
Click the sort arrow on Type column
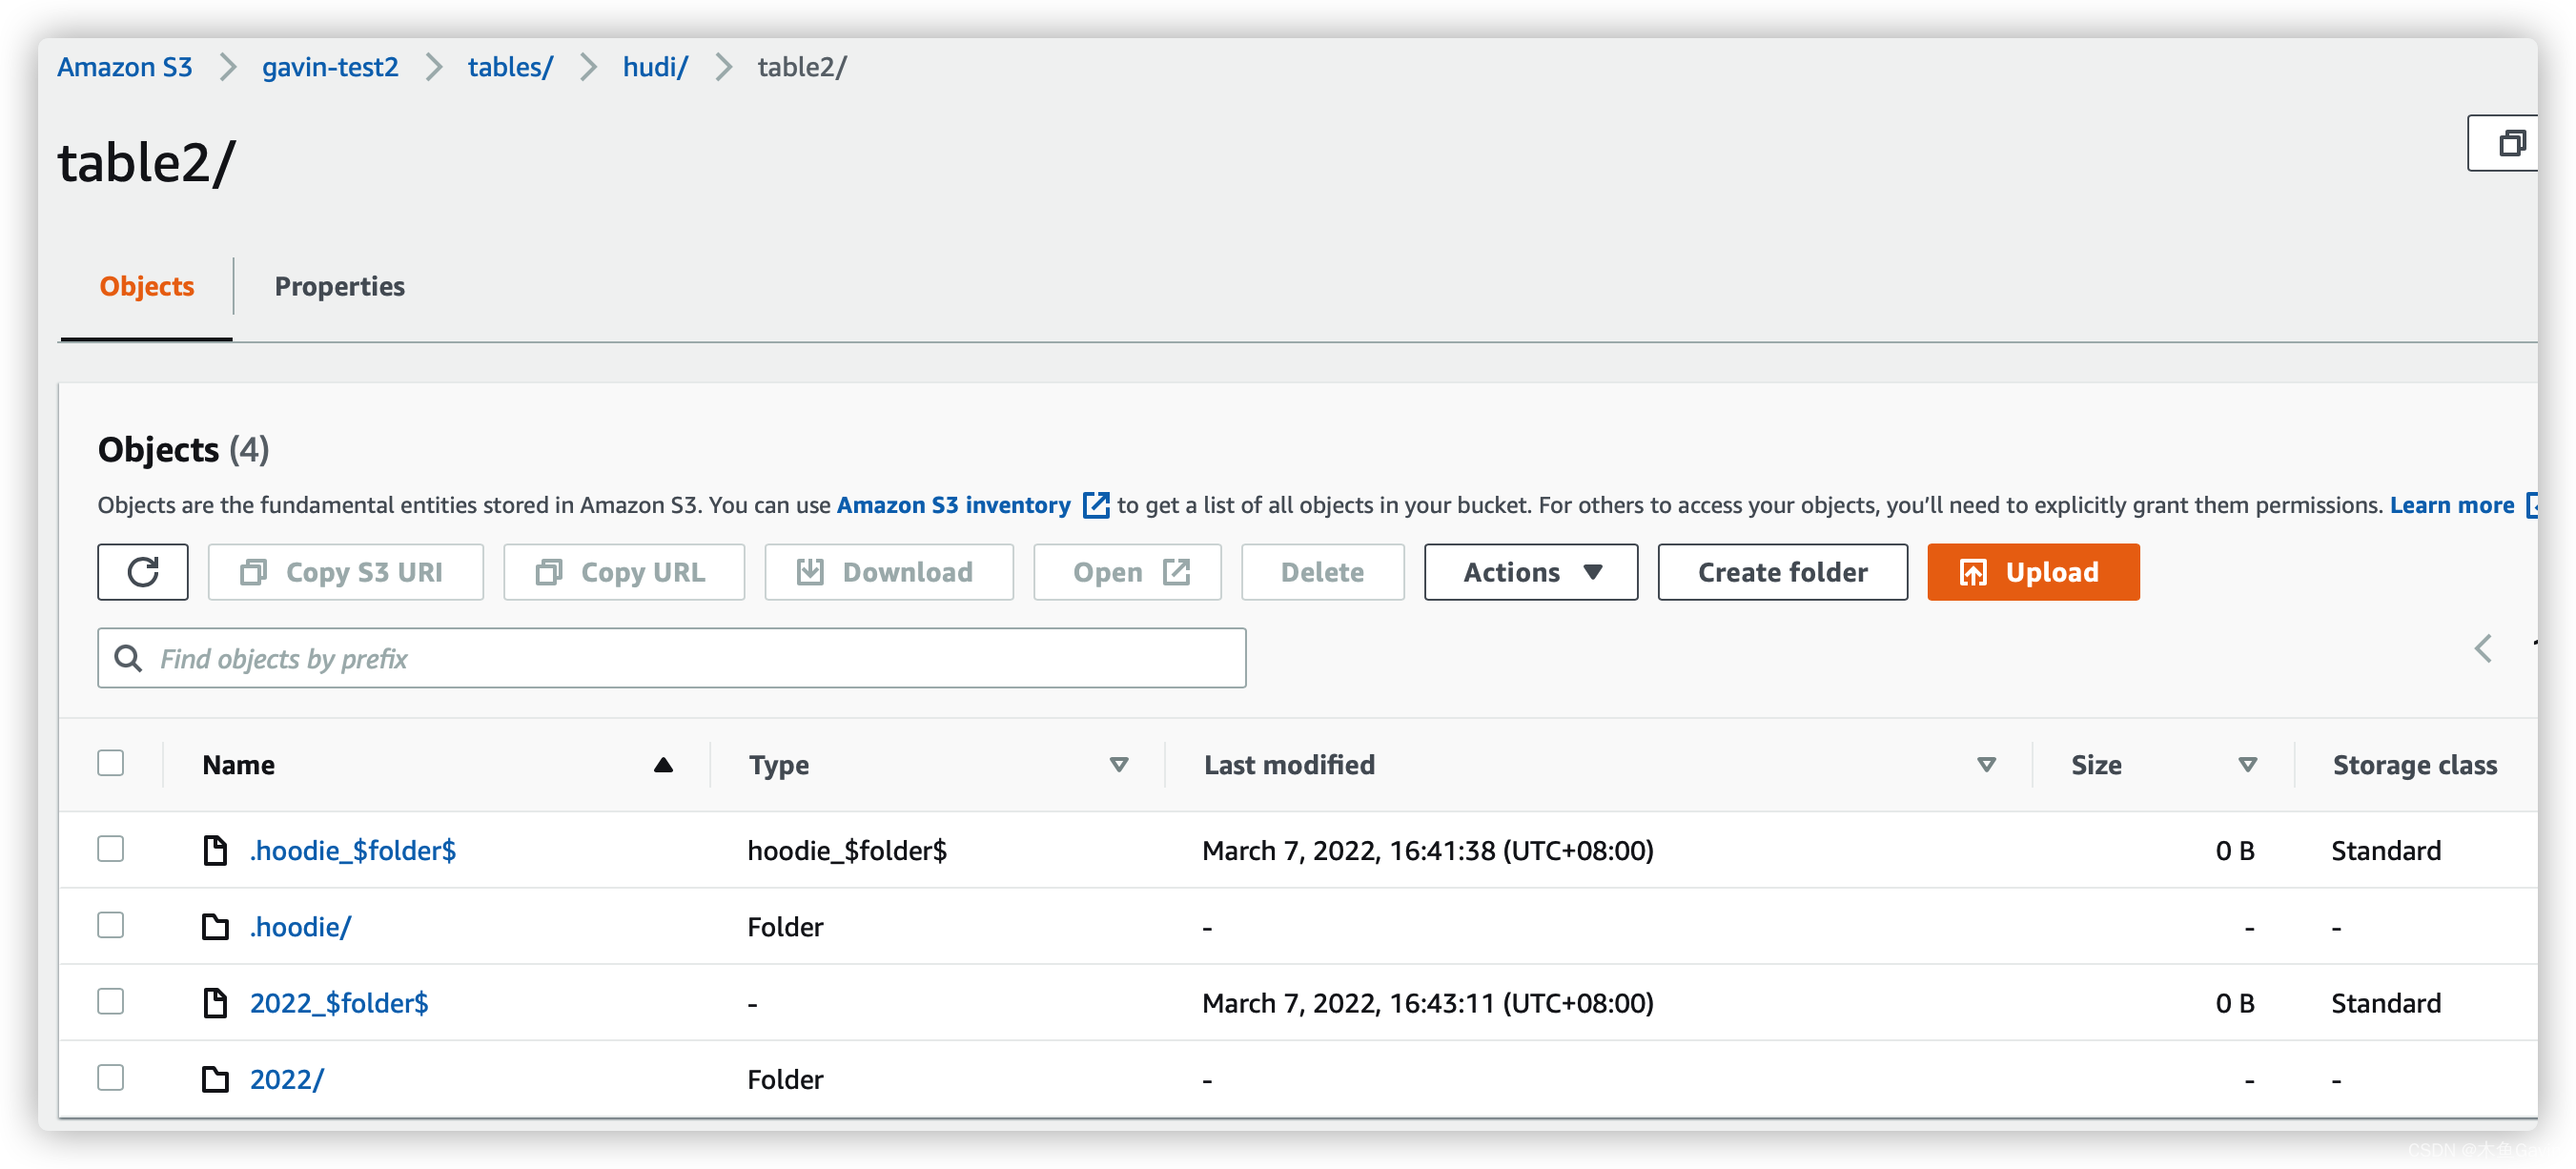(x=1119, y=765)
